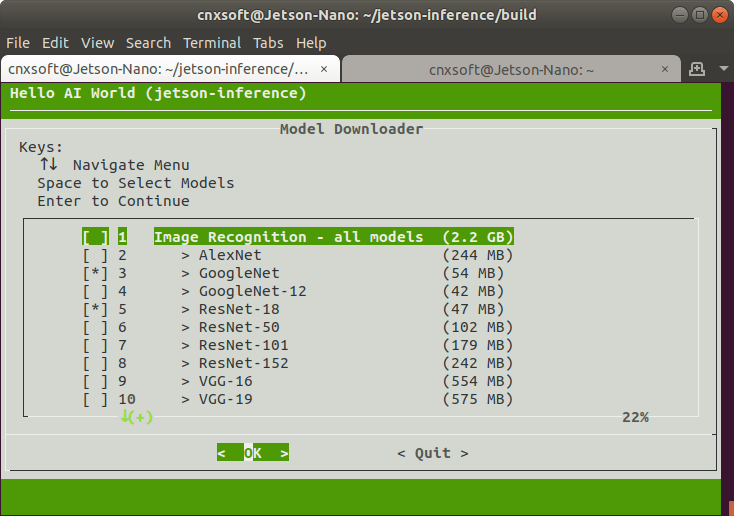Open the File menu
This screenshot has height=516, width=734.
click(x=18, y=43)
